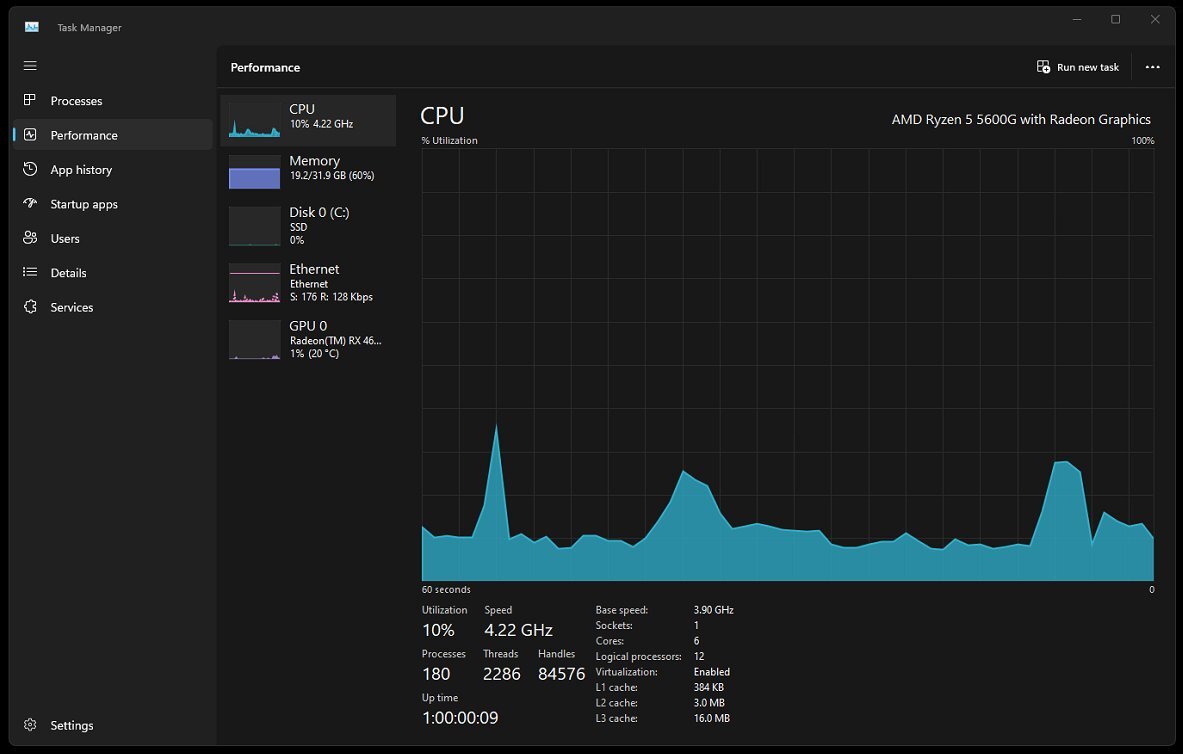This screenshot has width=1183, height=754.
Task: Click the Task Manager window title text
Action: (89, 28)
